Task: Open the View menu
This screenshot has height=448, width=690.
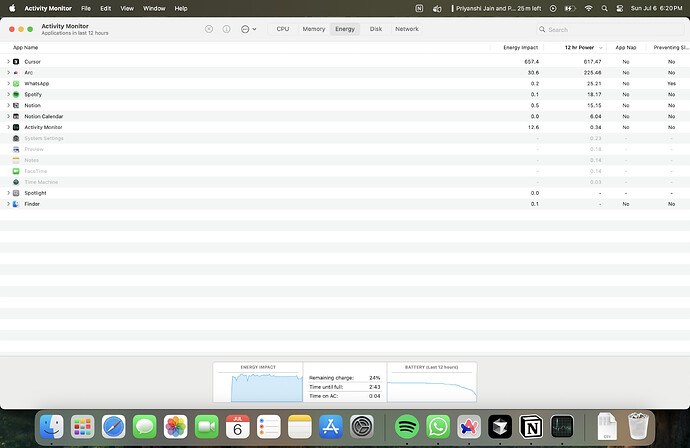Action: (127, 8)
